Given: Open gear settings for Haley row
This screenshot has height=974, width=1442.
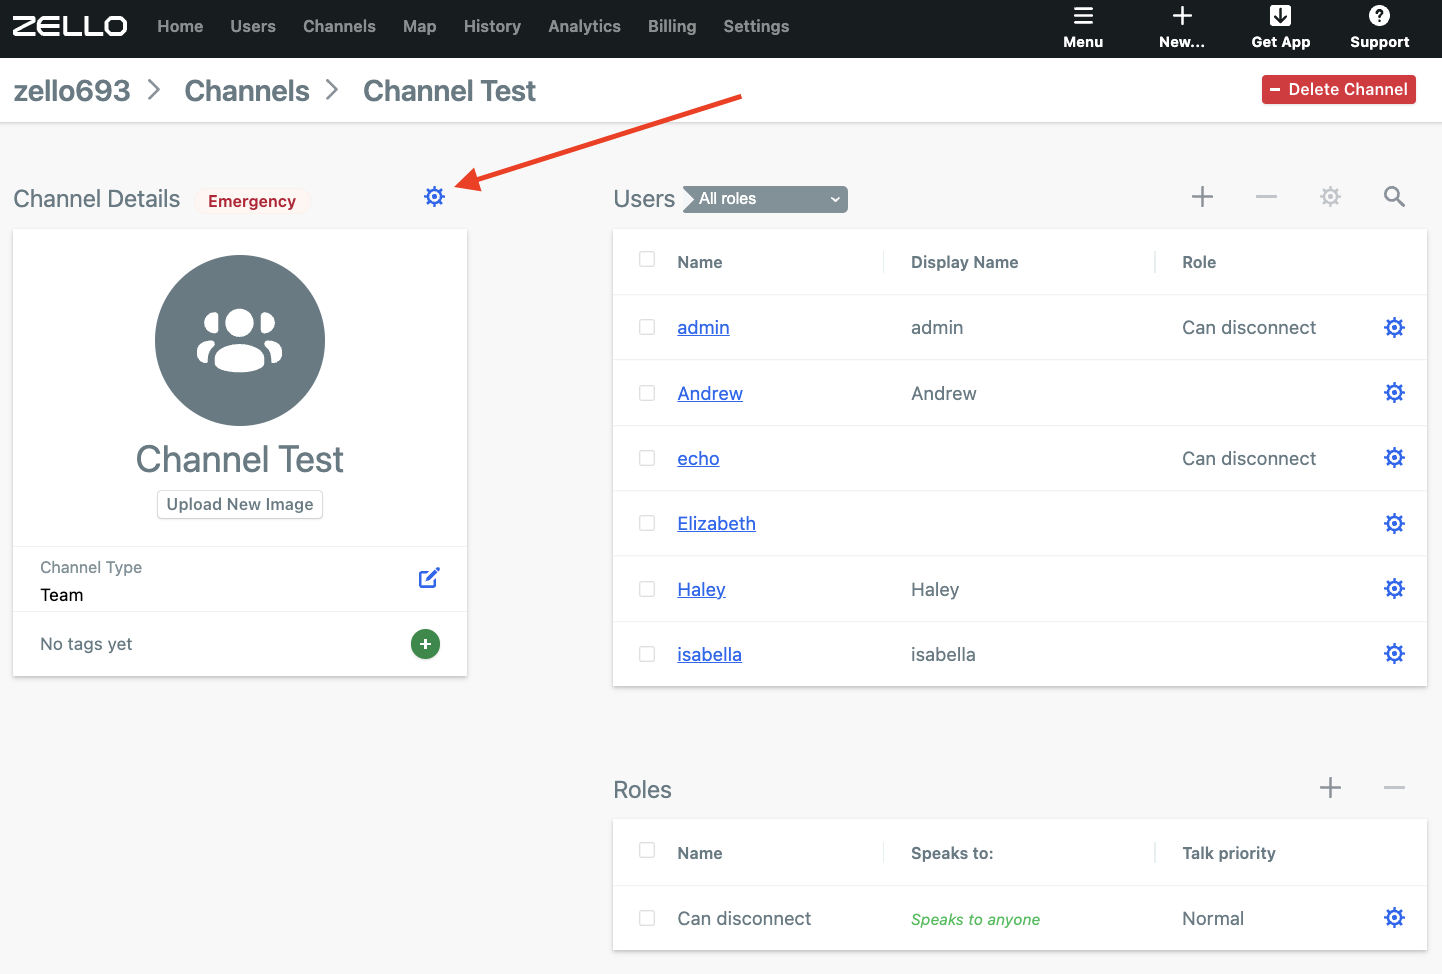Looking at the screenshot, I should [x=1394, y=589].
